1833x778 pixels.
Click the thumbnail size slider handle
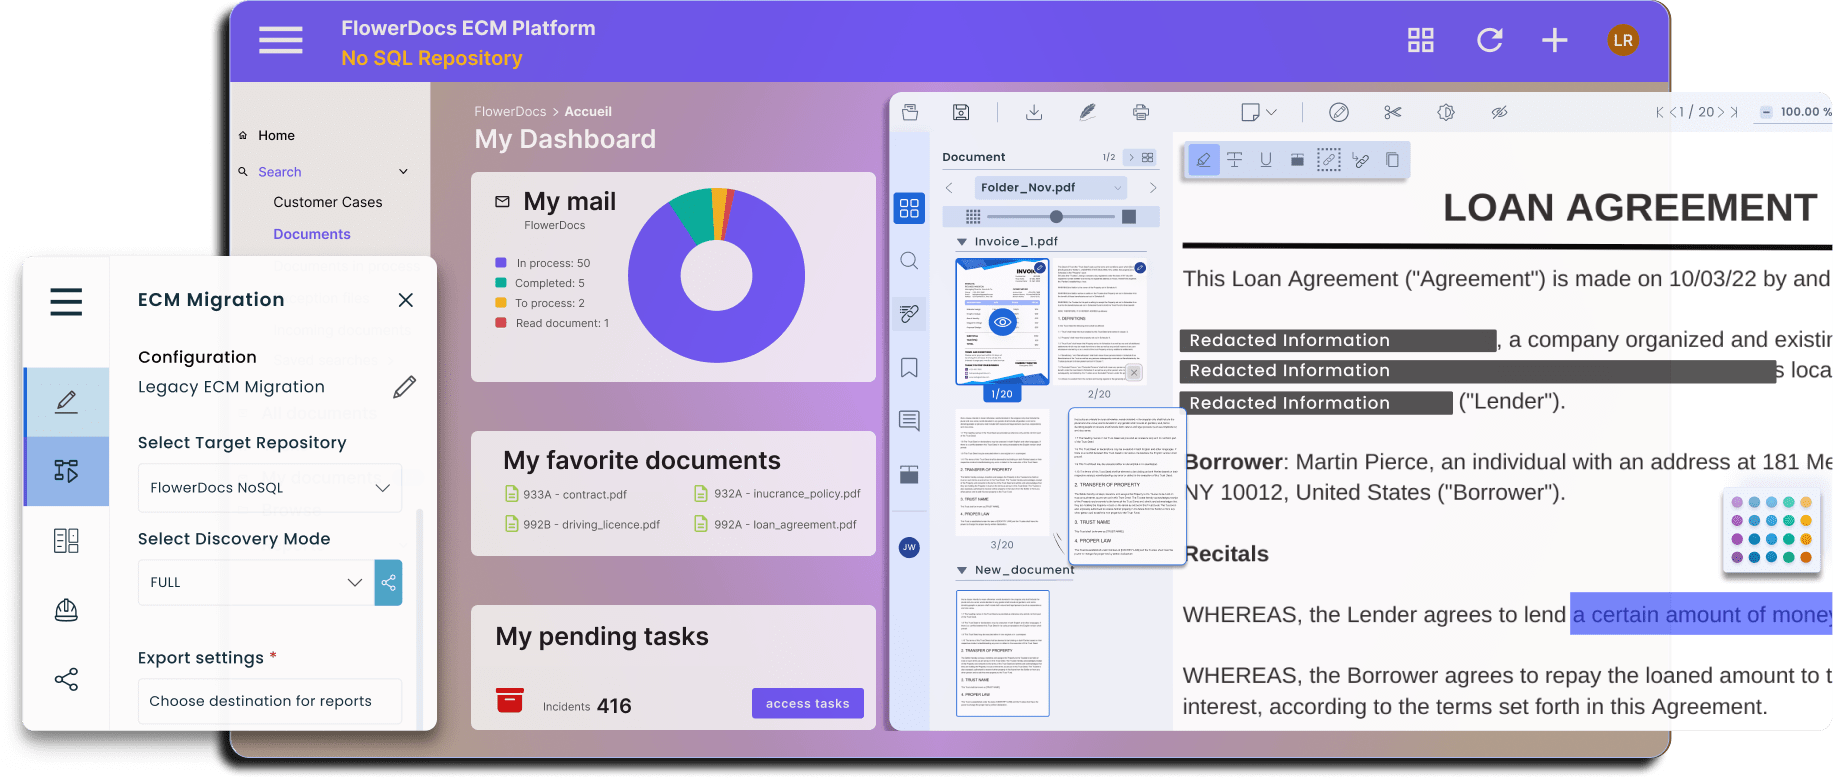[1056, 217]
